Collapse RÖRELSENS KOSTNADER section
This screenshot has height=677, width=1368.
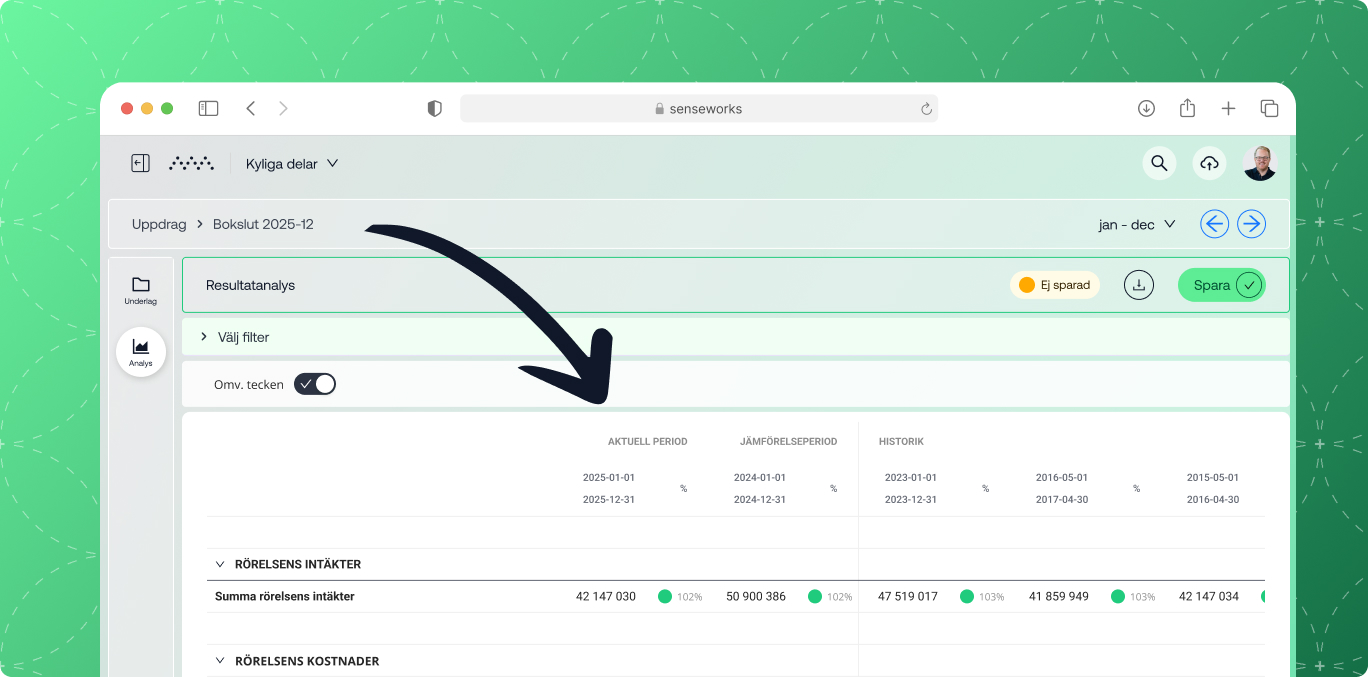click(x=220, y=661)
